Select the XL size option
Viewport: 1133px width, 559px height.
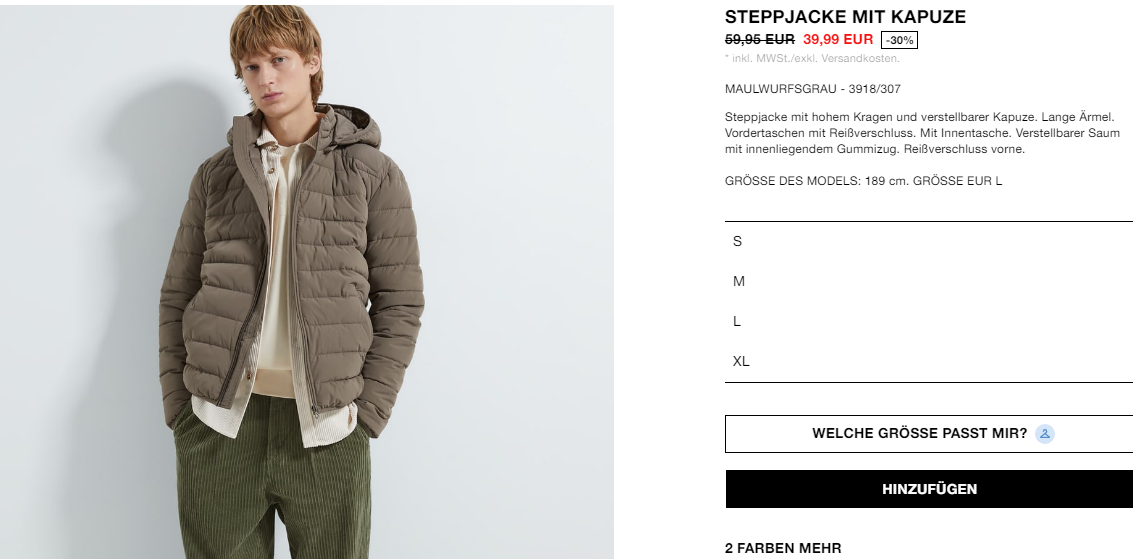929,361
